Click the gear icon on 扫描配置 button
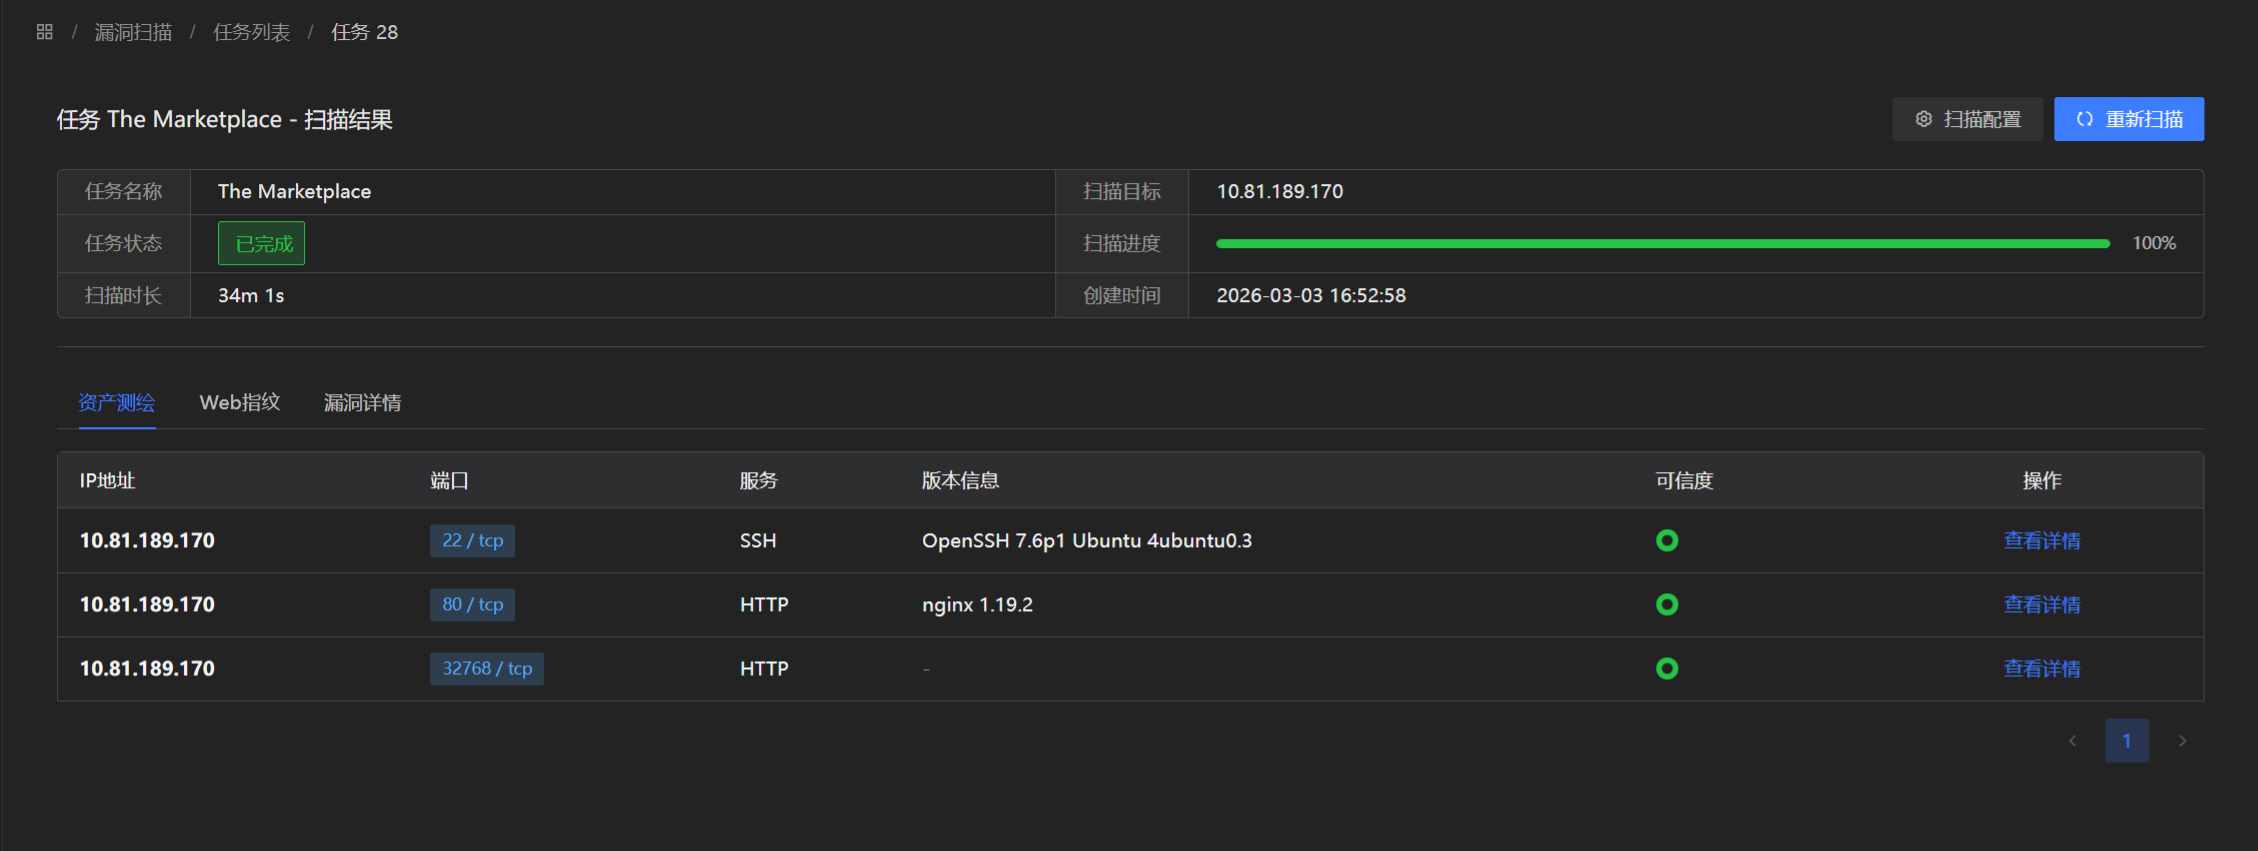Image resolution: width=2258 pixels, height=851 pixels. tap(1923, 119)
